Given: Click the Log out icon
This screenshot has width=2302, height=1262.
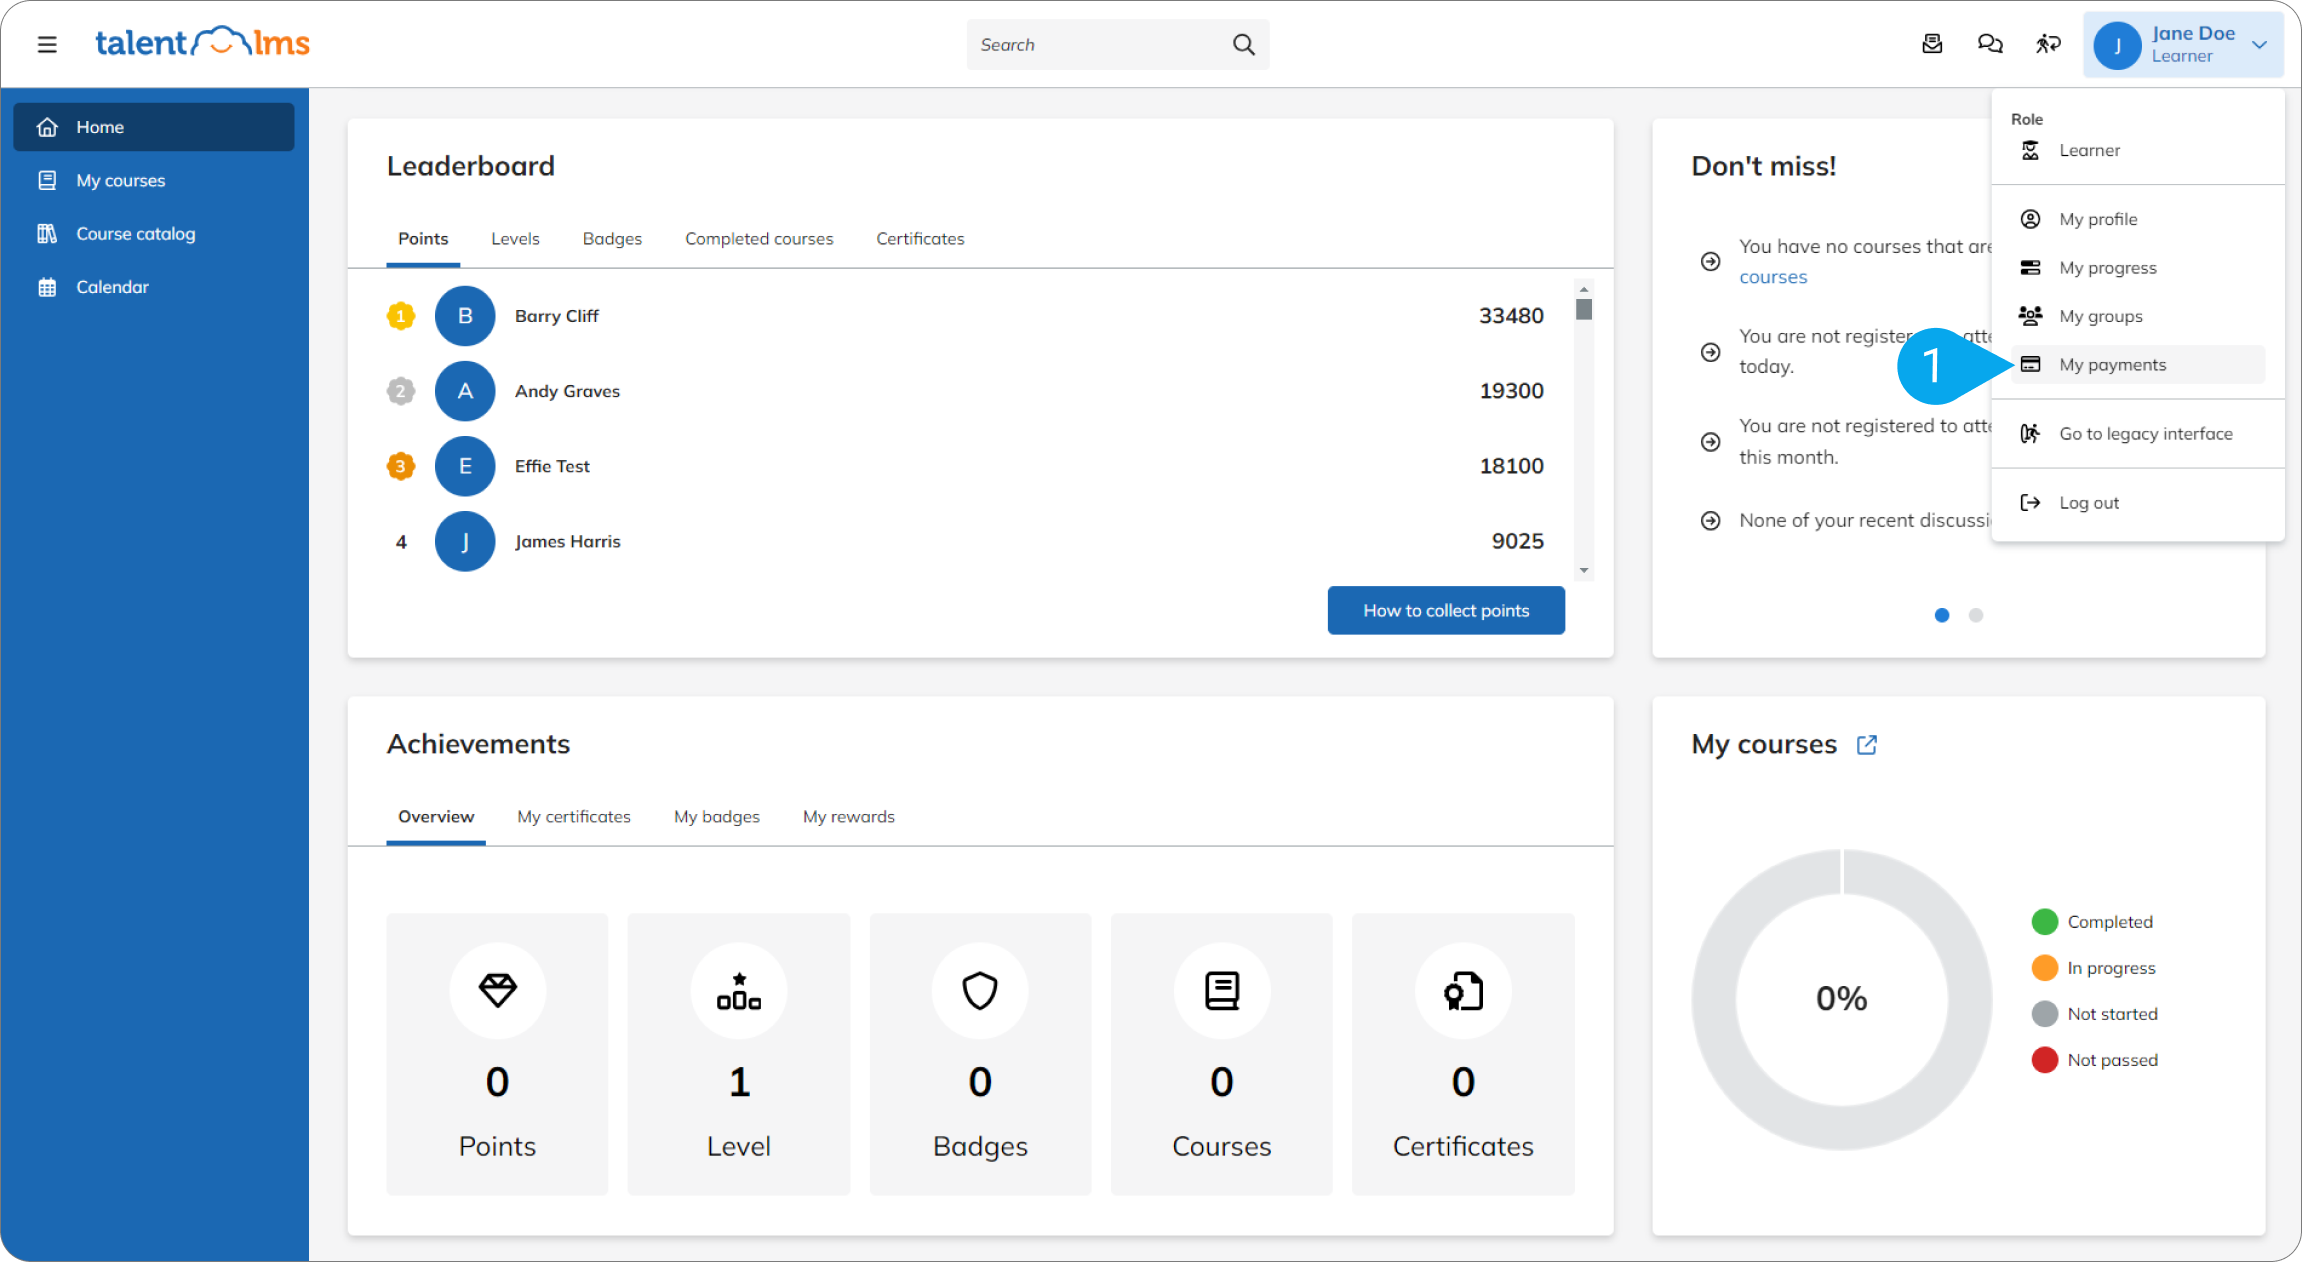Looking at the screenshot, I should pyautogui.click(x=2030, y=502).
